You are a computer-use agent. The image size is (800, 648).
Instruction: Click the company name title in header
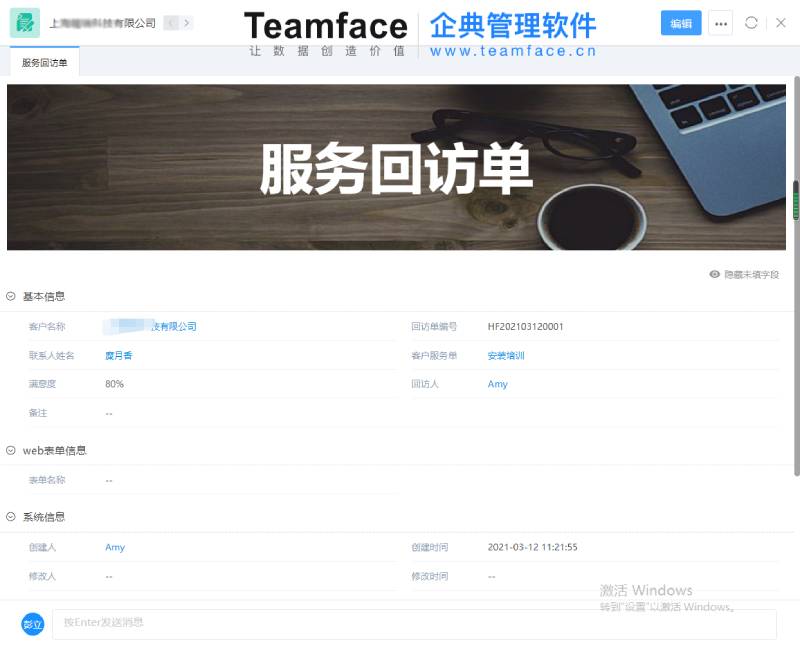[x=103, y=23]
